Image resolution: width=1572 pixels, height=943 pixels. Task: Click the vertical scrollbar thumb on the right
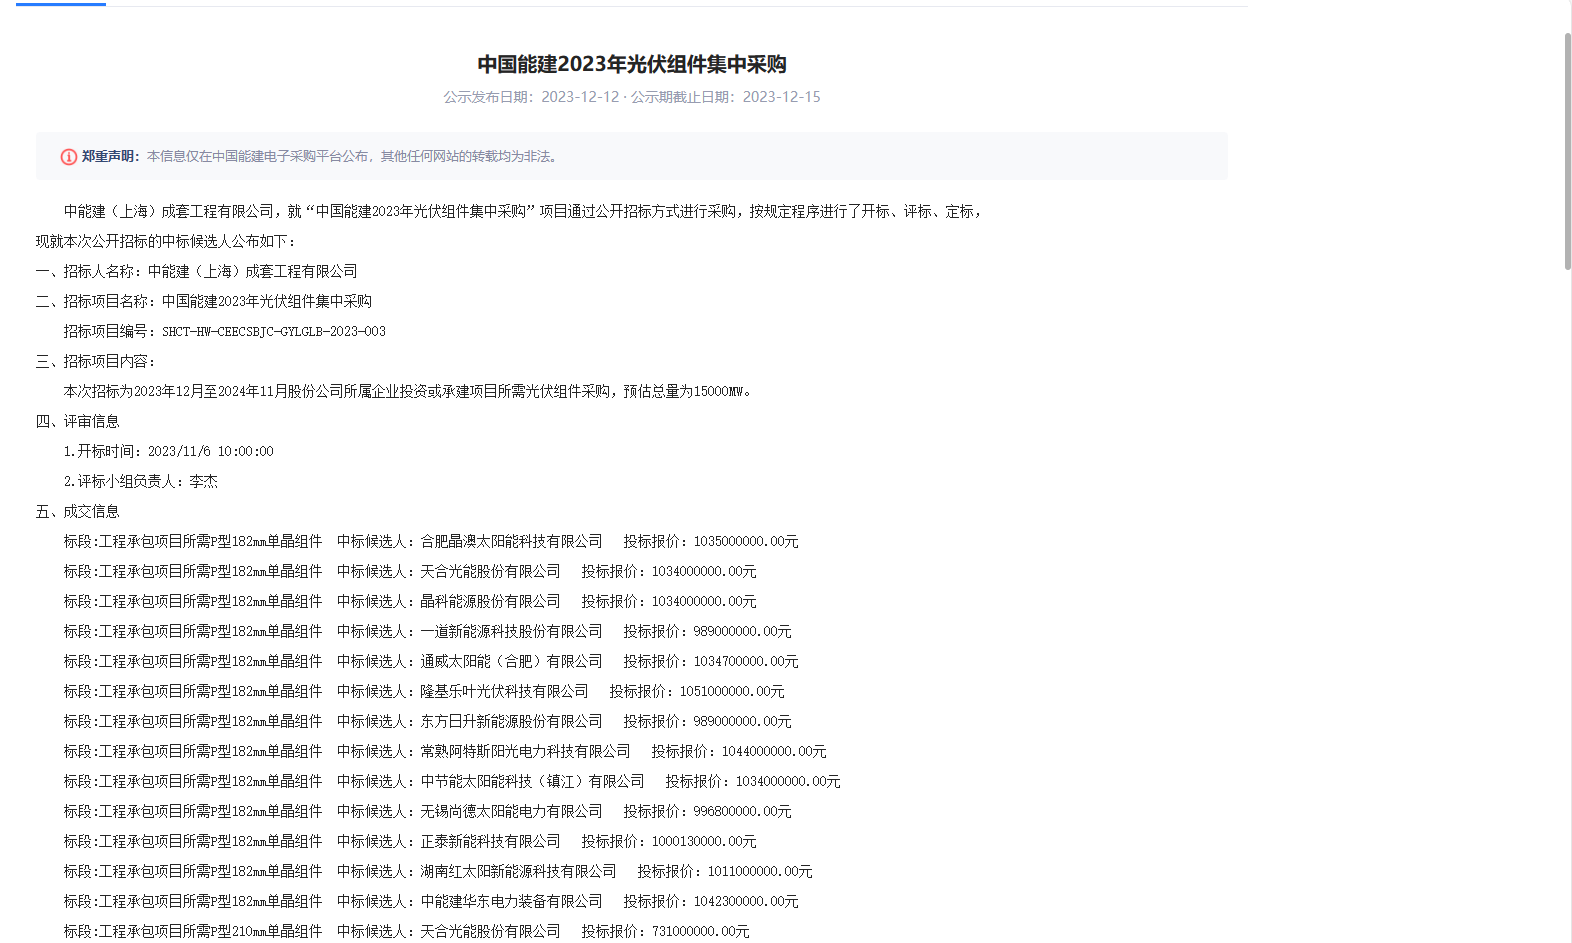(x=1567, y=151)
